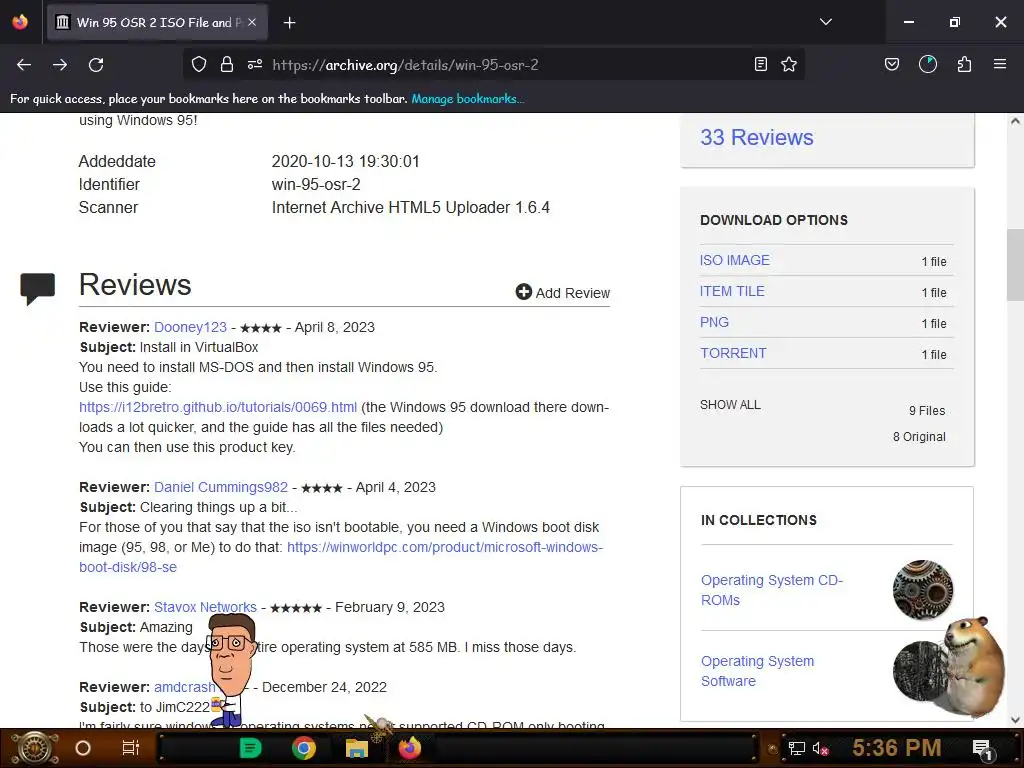Image resolution: width=1024 pixels, height=768 pixels.
Task: Toggle reader view icon
Action: (760, 64)
